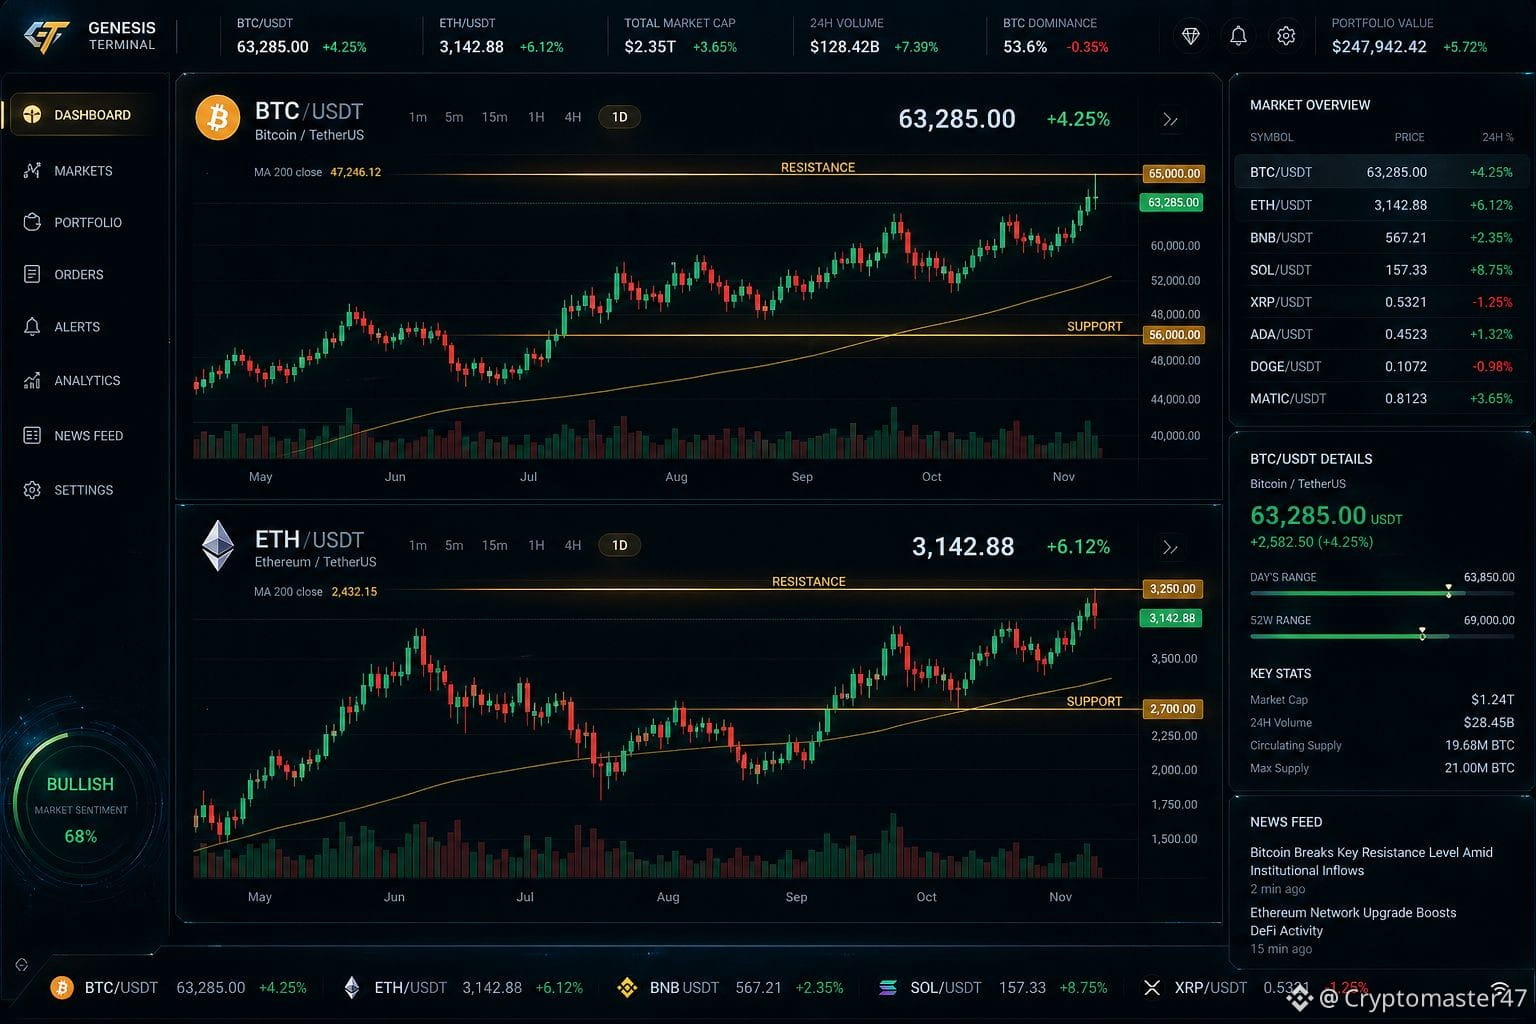Click the BNB icon in bottom ticker
Screen dimensions: 1536x1024
point(627,988)
